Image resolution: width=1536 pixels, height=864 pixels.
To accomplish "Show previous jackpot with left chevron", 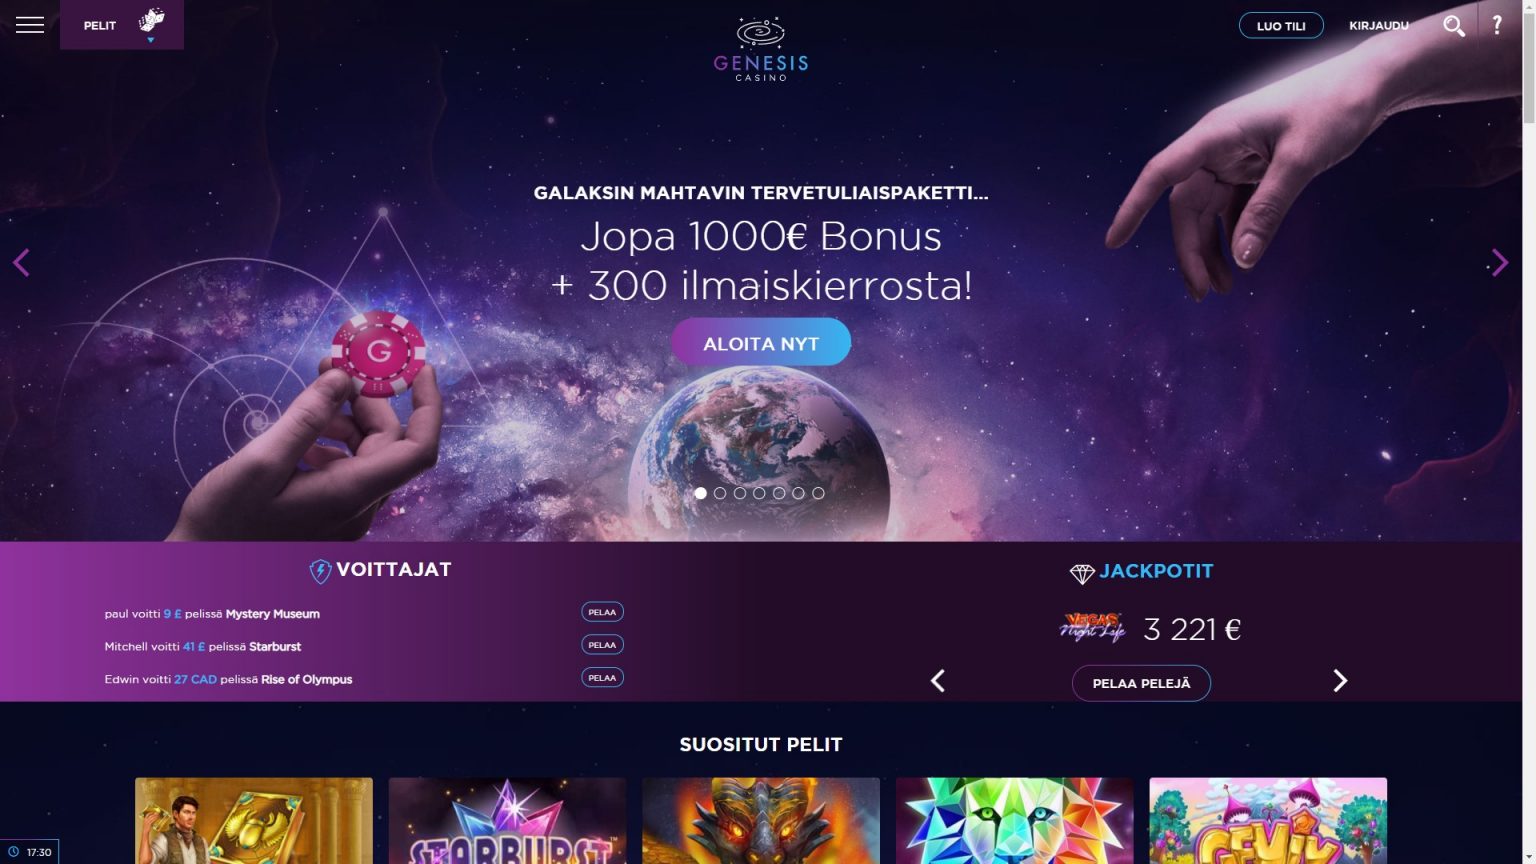I will pyautogui.click(x=938, y=681).
